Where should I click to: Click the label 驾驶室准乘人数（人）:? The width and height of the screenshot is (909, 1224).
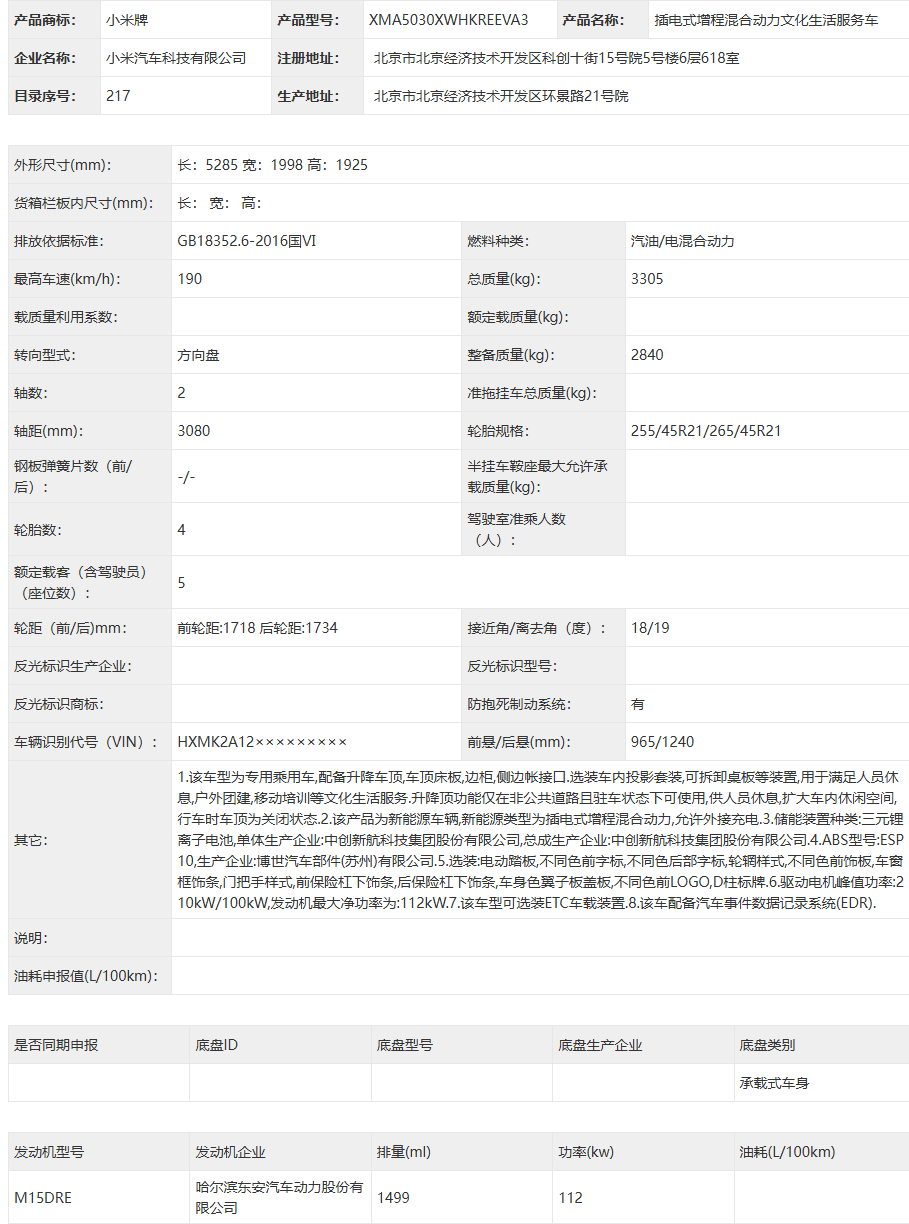[x=516, y=530]
